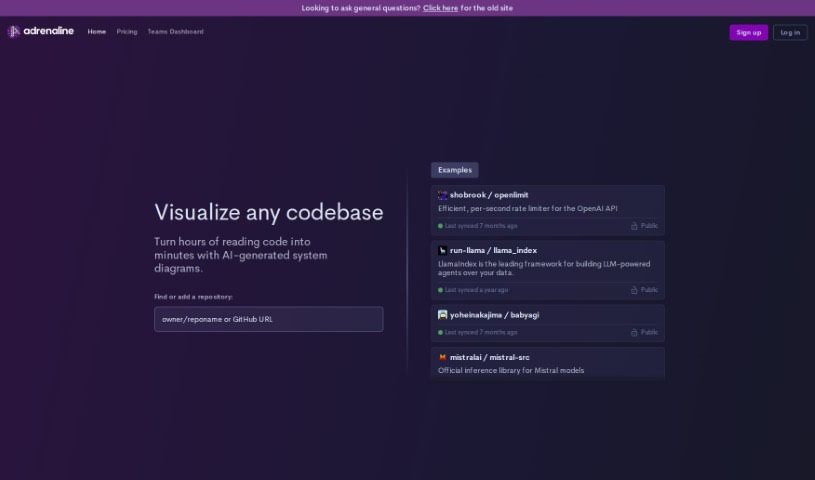This screenshot has height=480, width=815.
Task: Click the run-llama avatar icon
Action: [x=442, y=251]
